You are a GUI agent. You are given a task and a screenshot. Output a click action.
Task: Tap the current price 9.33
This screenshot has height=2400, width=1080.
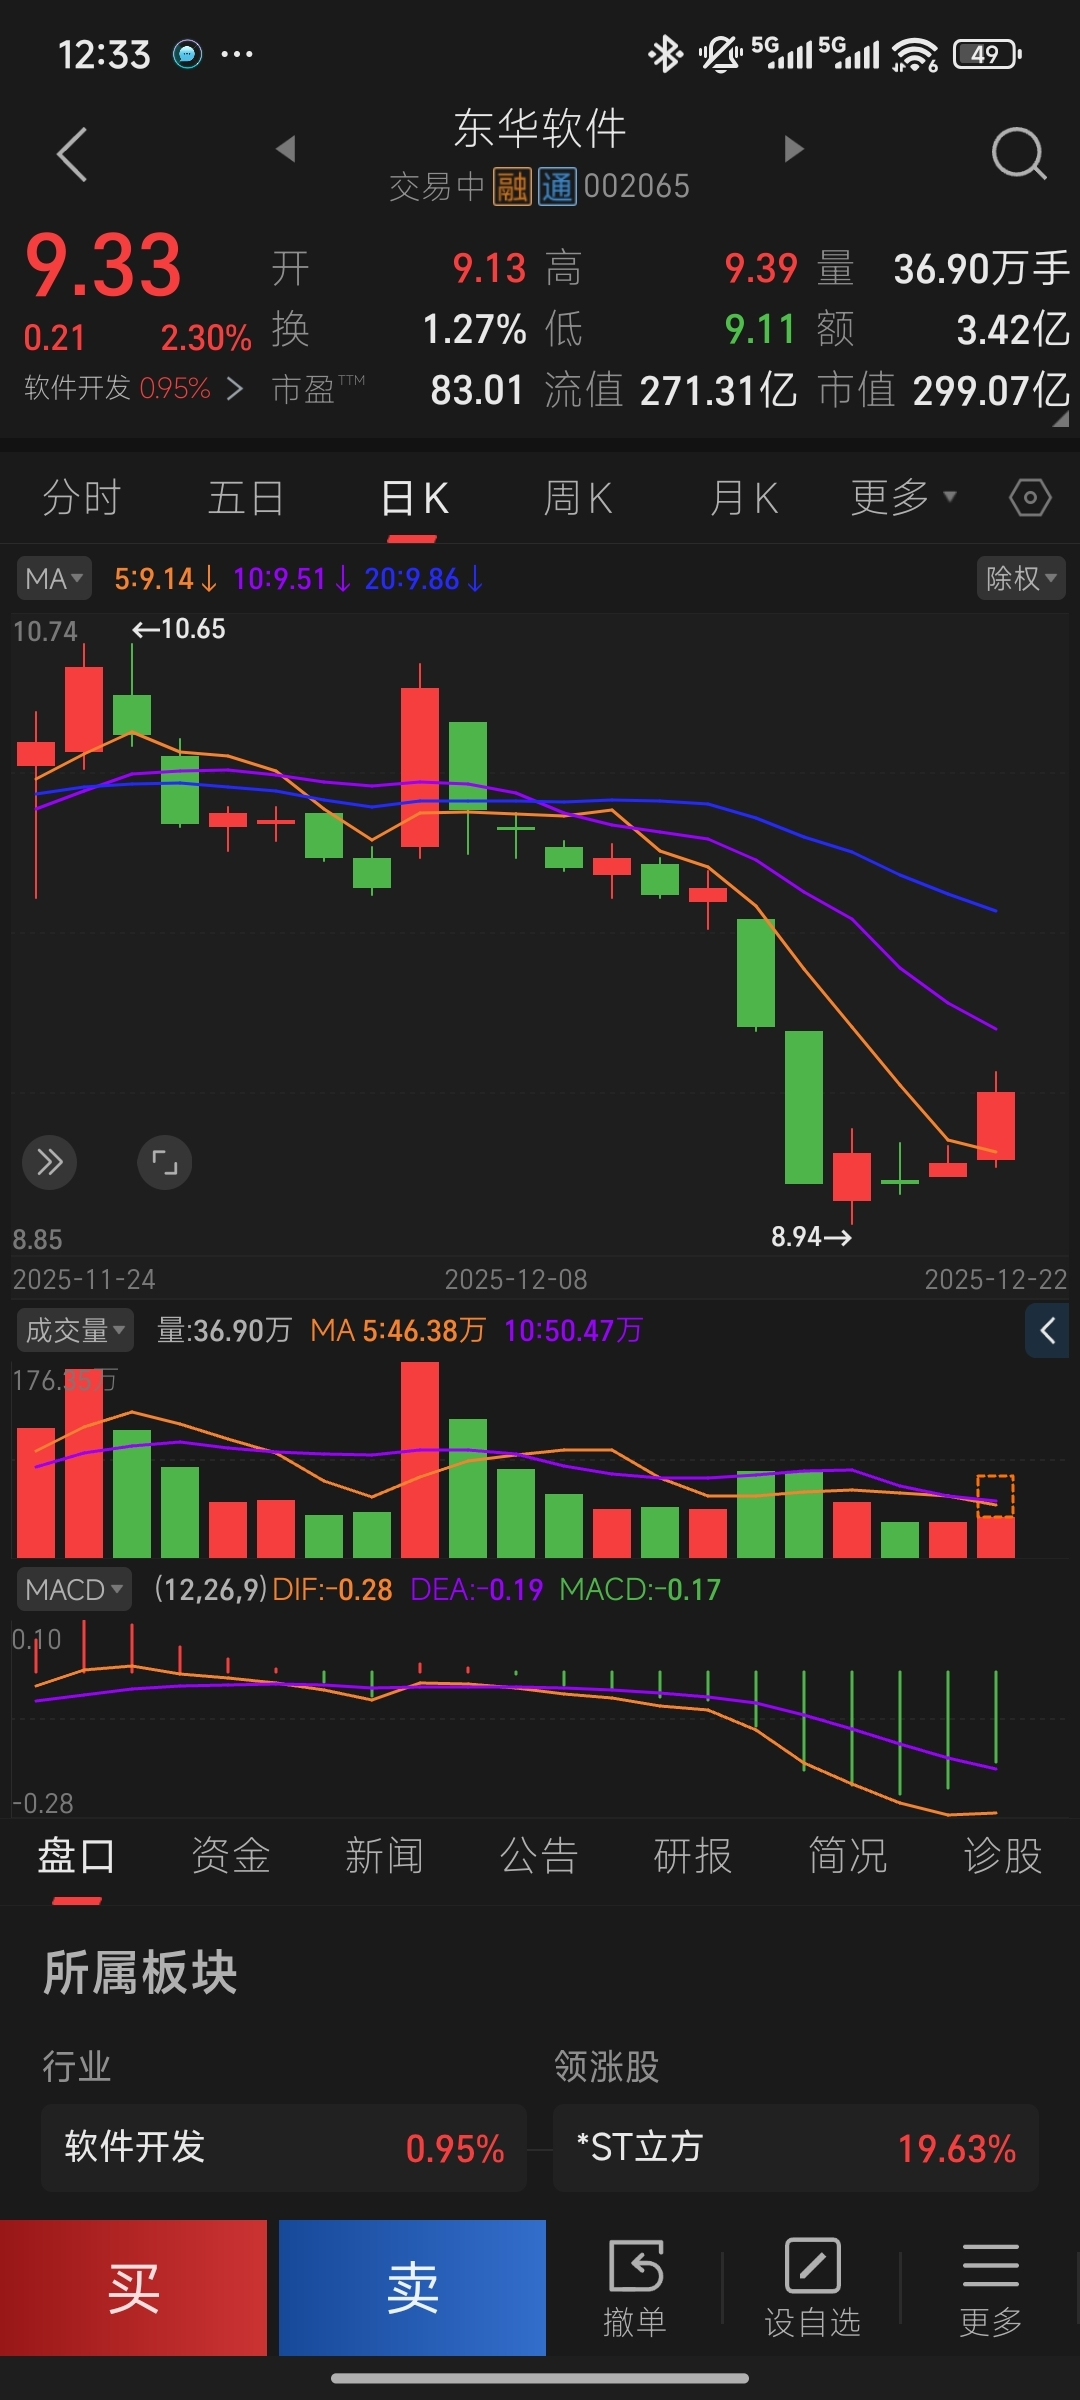pyautogui.click(x=103, y=266)
